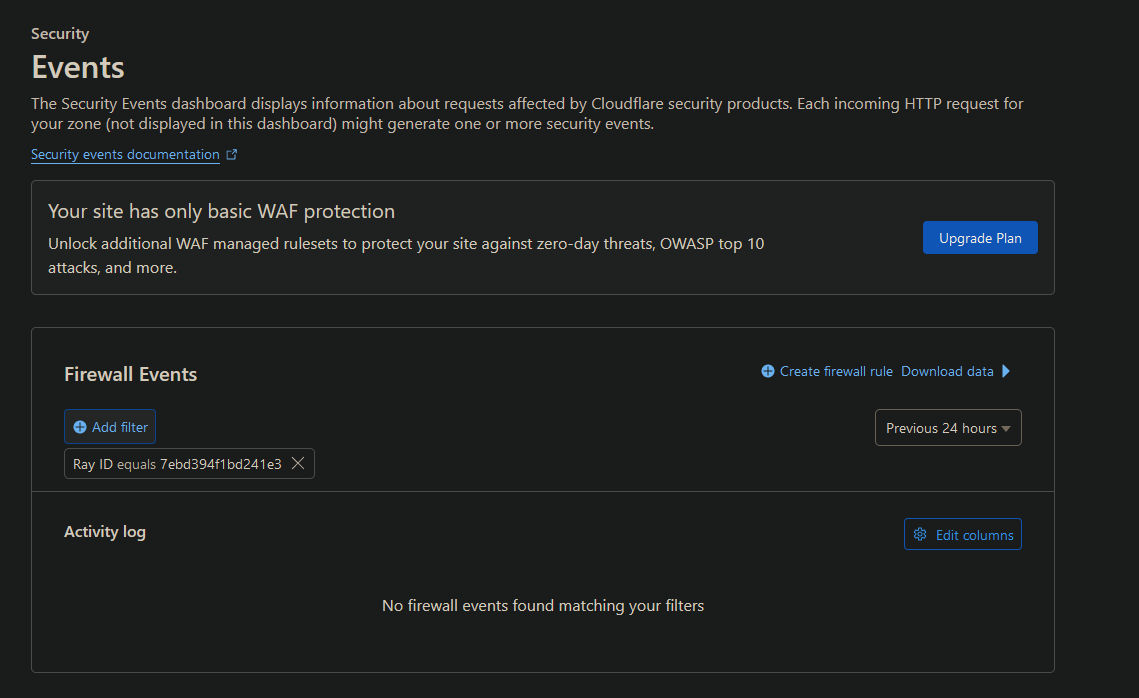Image resolution: width=1139 pixels, height=698 pixels.
Task: Select the Activity log section
Action: pos(105,531)
